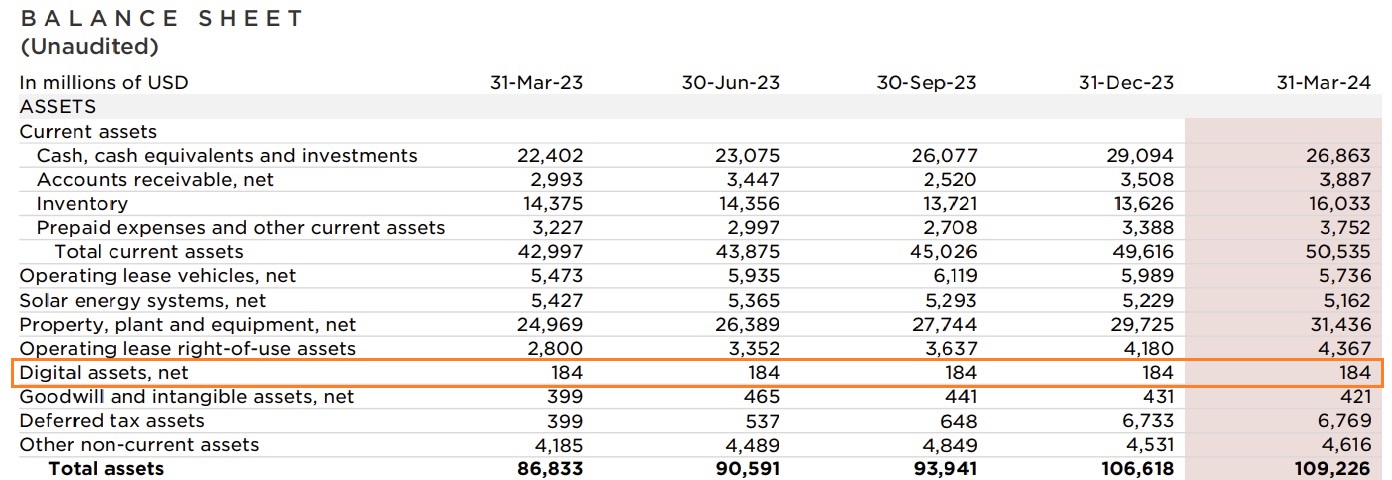1392x480 pixels.
Task: Select the 31-Mar-23 column header
Action: [x=536, y=83]
